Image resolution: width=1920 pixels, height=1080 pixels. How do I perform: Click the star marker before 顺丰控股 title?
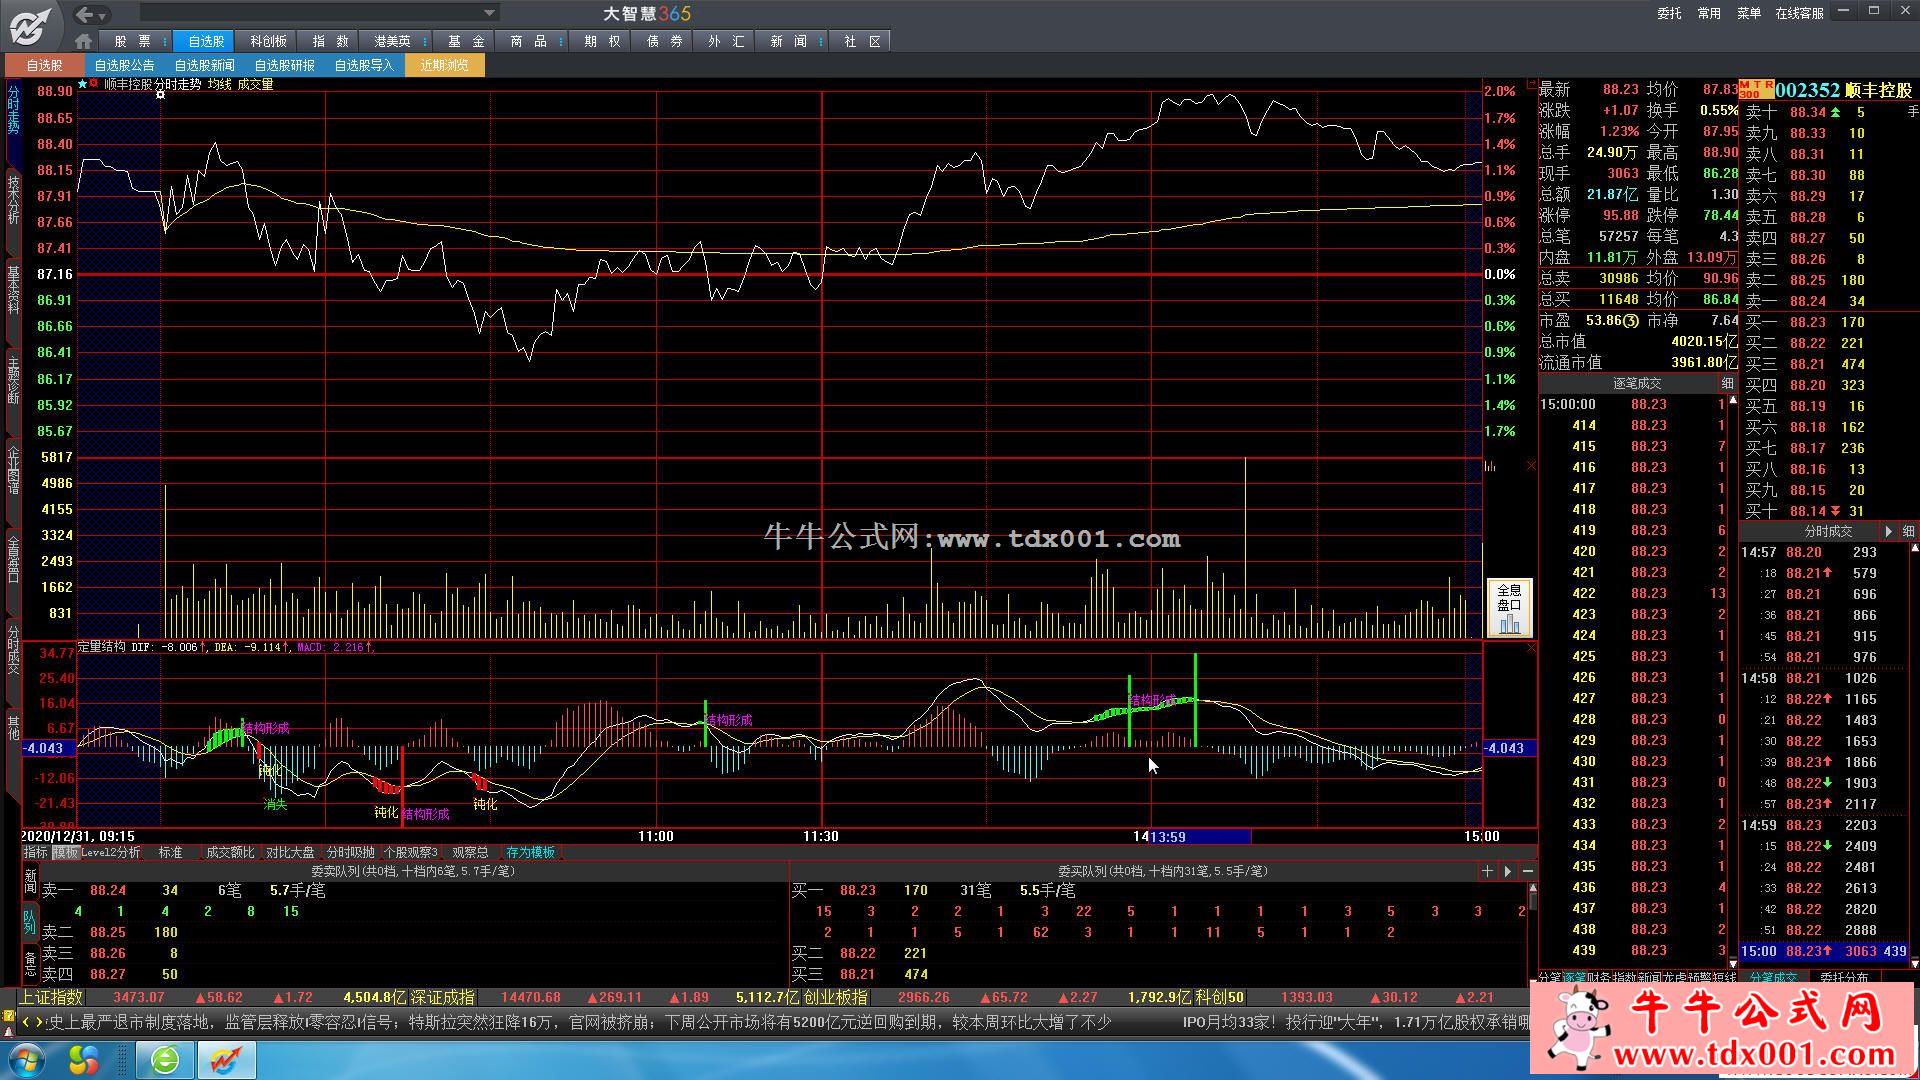coord(83,84)
